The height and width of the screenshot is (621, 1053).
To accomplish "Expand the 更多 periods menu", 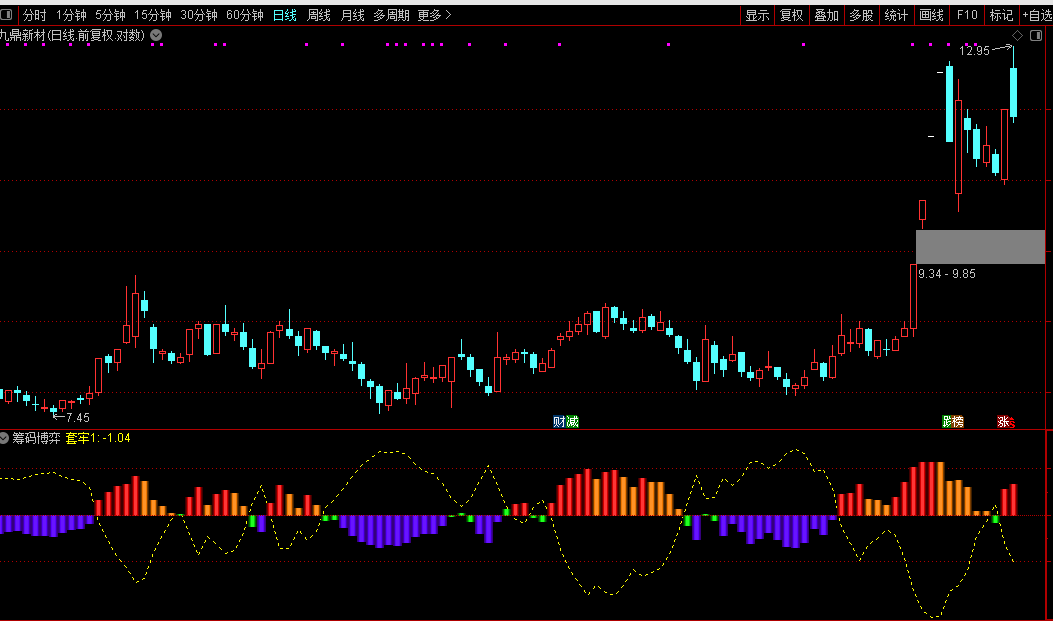I will pos(434,15).
